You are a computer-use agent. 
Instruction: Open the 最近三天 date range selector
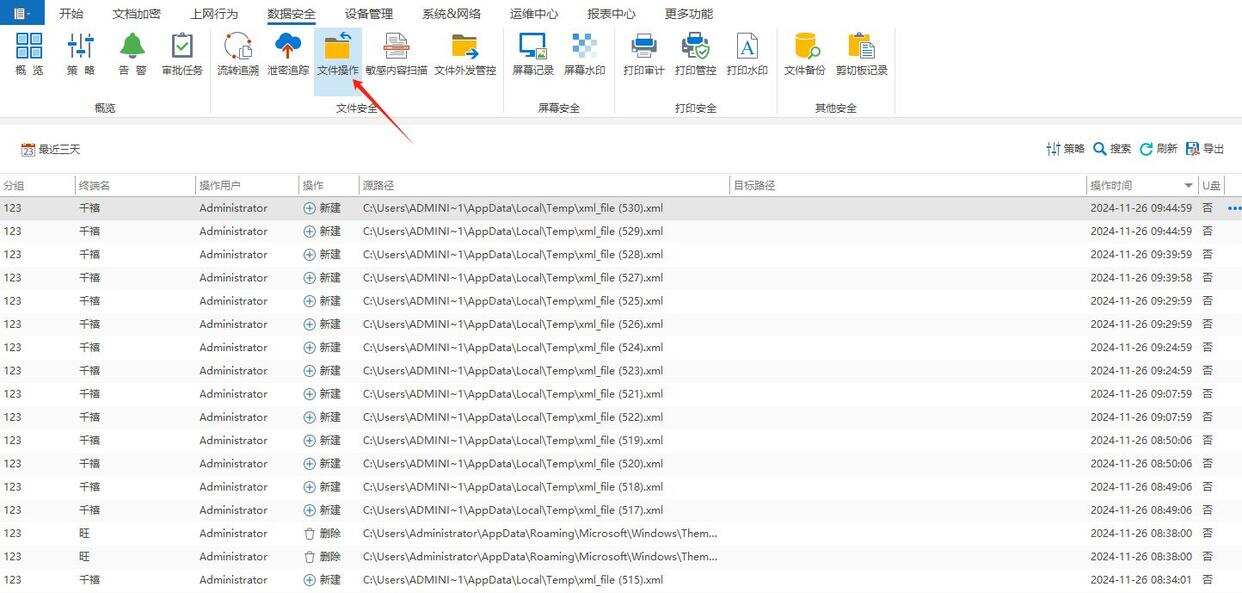pos(49,148)
